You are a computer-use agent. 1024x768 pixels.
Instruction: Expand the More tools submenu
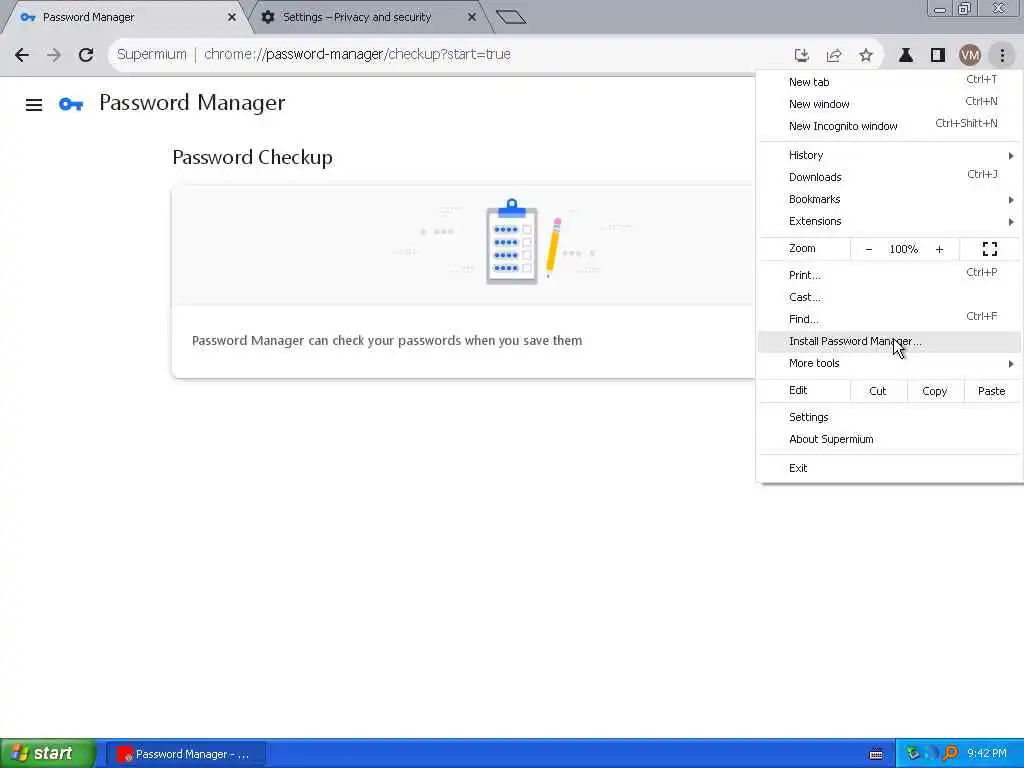889,364
